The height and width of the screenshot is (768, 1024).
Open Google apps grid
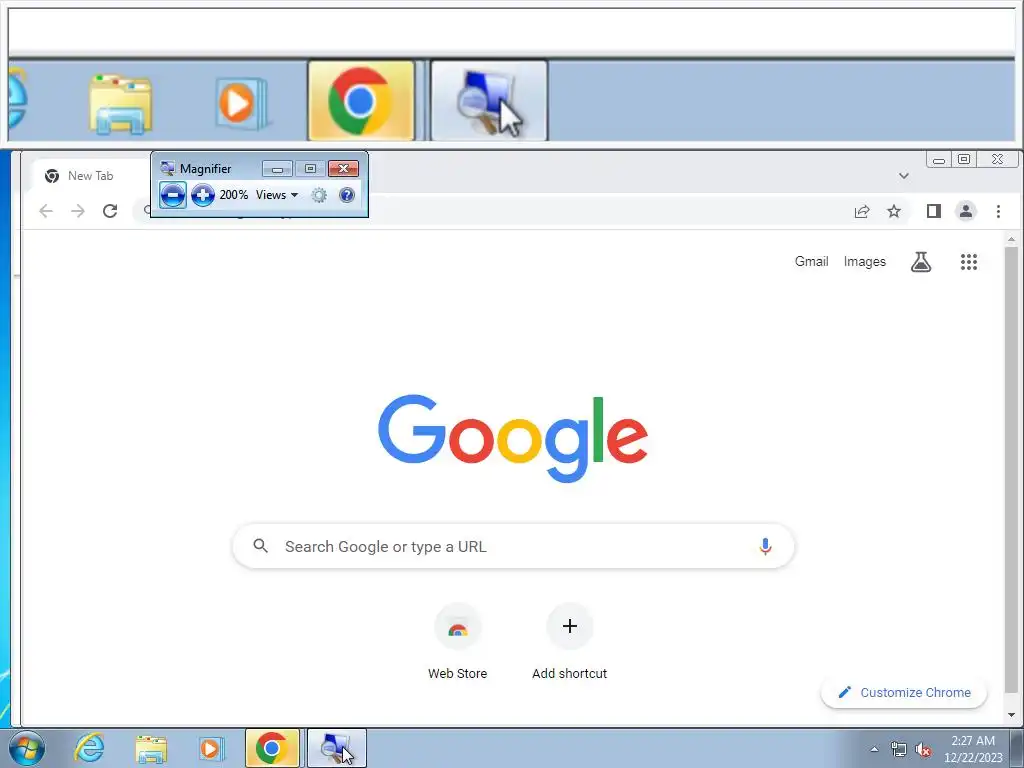point(968,262)
